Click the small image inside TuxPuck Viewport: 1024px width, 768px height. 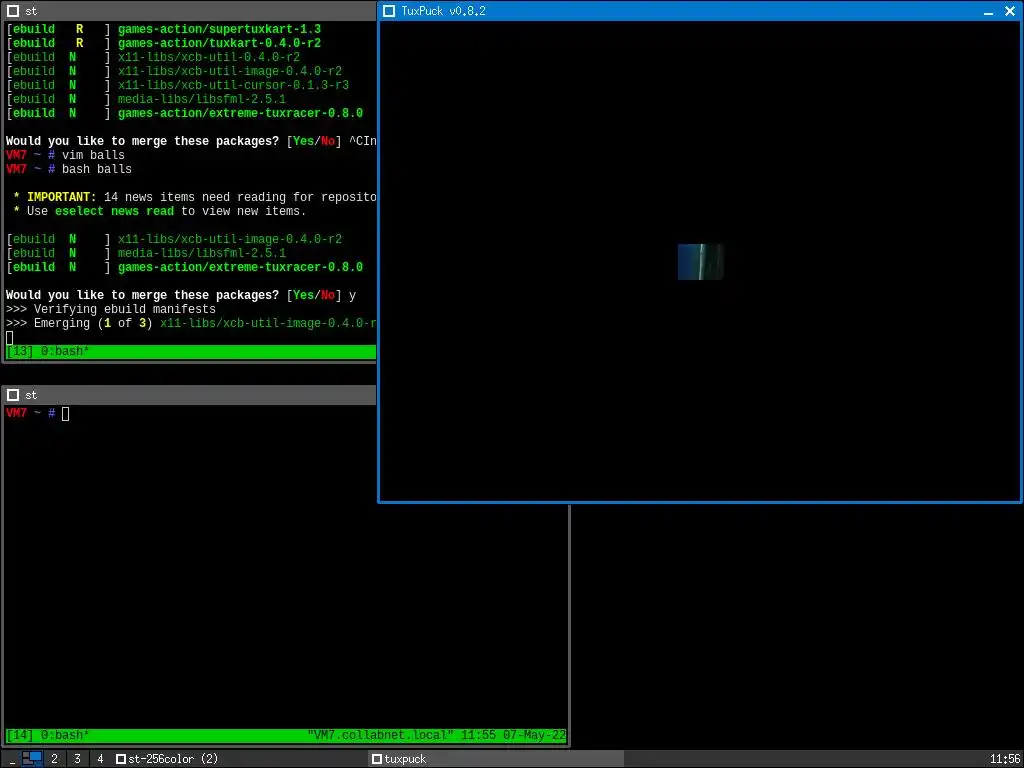pos(701,262)
